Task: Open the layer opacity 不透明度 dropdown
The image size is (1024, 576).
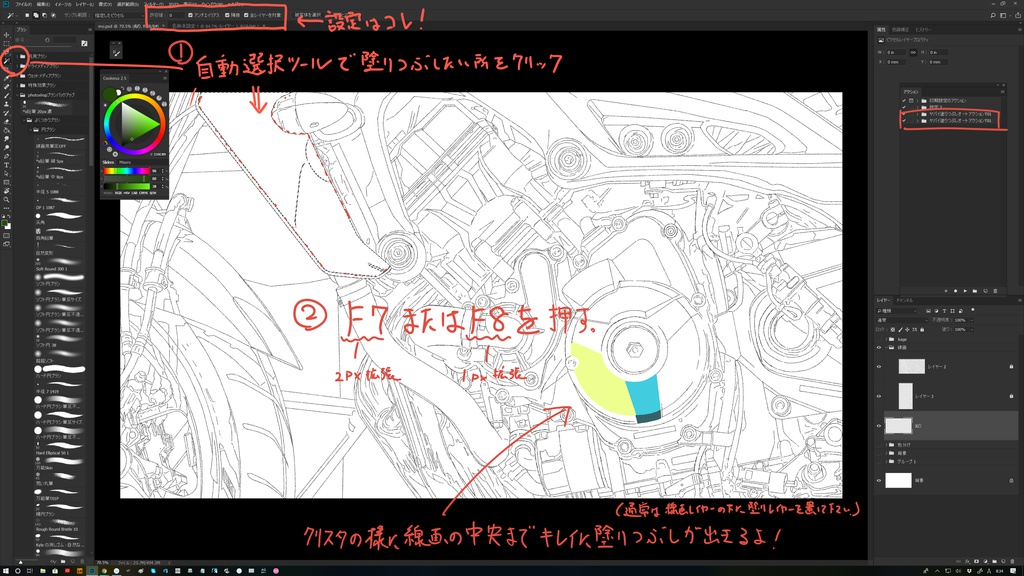Action: click(970, 320)
